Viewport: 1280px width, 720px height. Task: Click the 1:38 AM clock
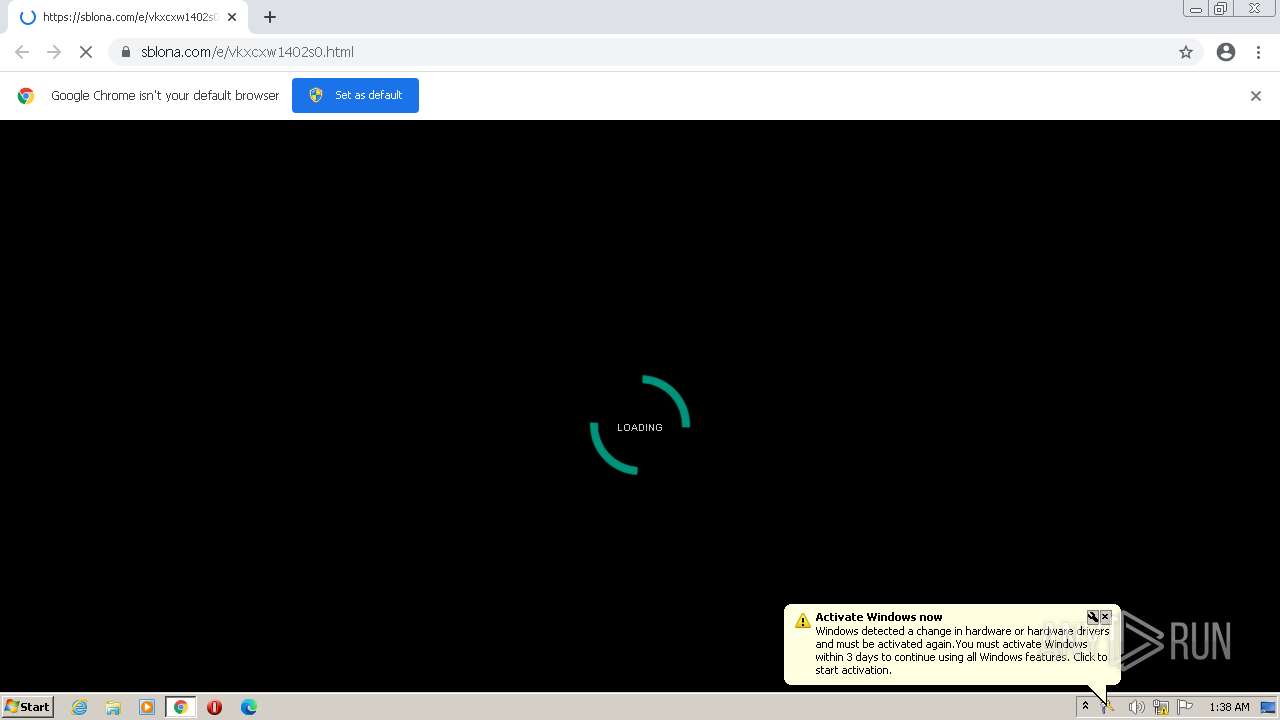tap(1229, 707)
